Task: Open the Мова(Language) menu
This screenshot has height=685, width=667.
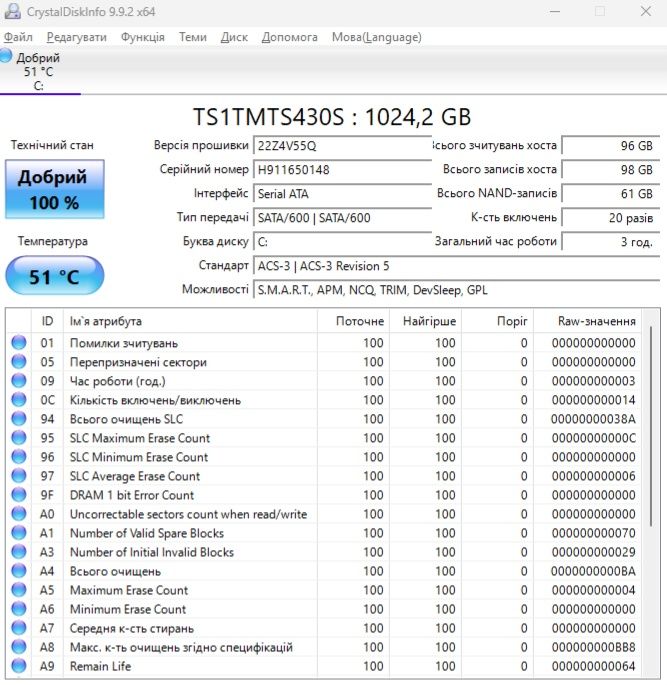Action: (377, 37)
